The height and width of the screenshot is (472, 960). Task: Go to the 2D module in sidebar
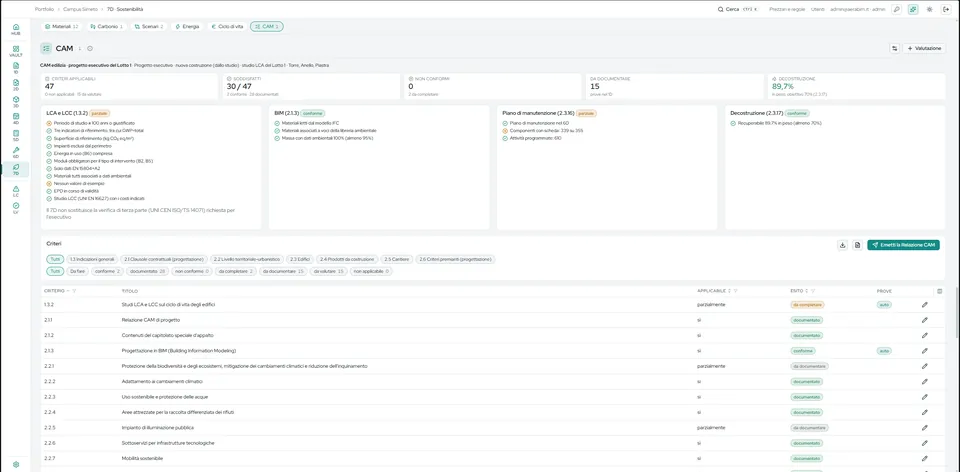coord(16,84)
